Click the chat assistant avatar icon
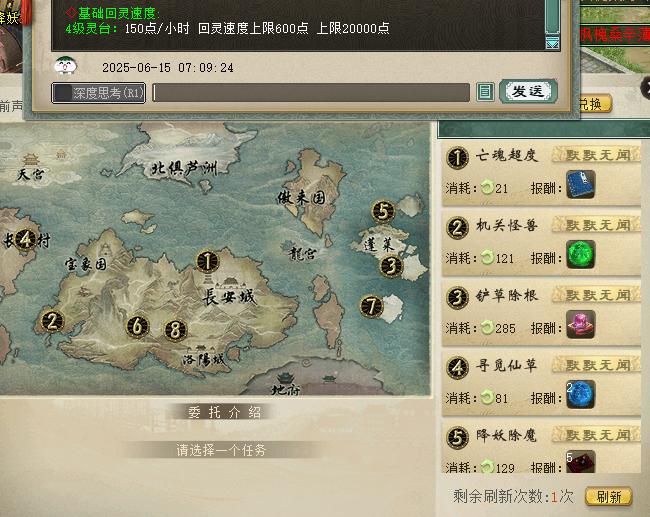Image resolution: width=650 pixels, height=517 pixels. coord(65,66)
